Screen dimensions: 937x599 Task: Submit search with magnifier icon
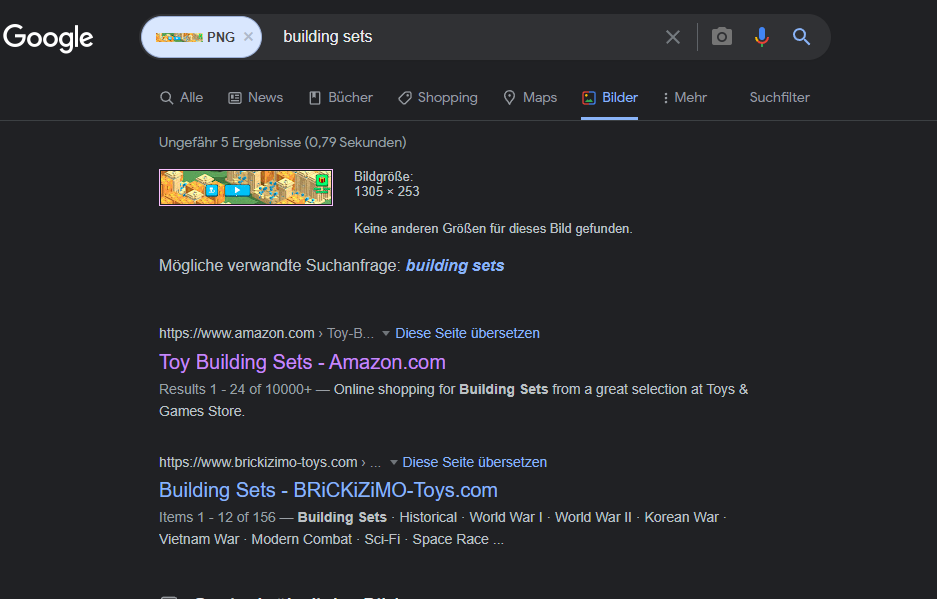click(x=801, y=36)
